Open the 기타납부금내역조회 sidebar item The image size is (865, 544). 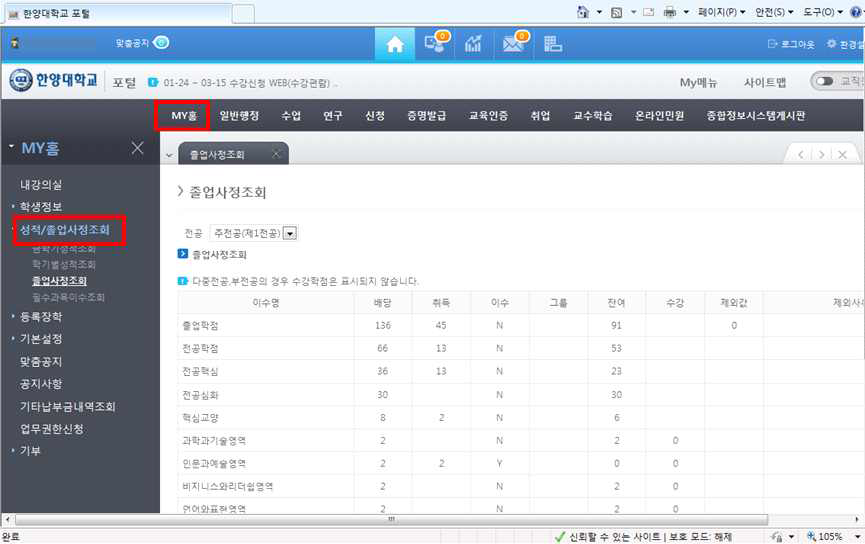coord(68,406)
